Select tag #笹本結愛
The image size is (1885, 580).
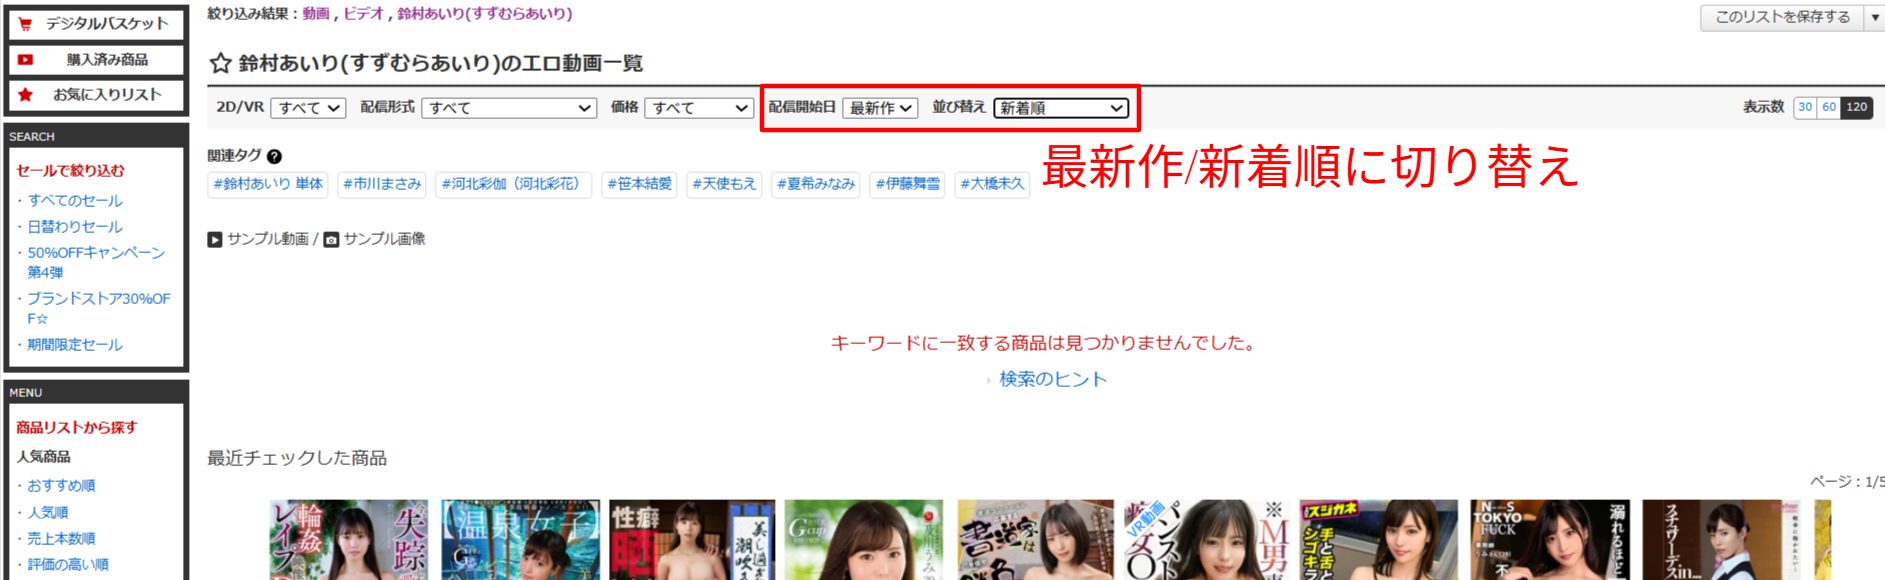coord(640,184)
